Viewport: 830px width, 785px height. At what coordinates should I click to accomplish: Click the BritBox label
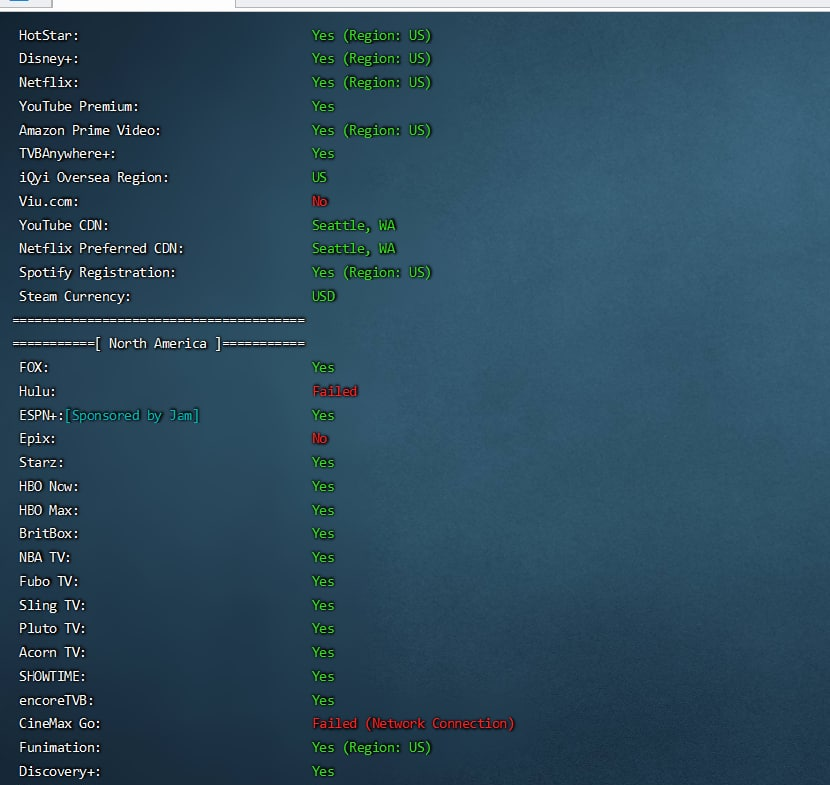[x=49, y=534]
